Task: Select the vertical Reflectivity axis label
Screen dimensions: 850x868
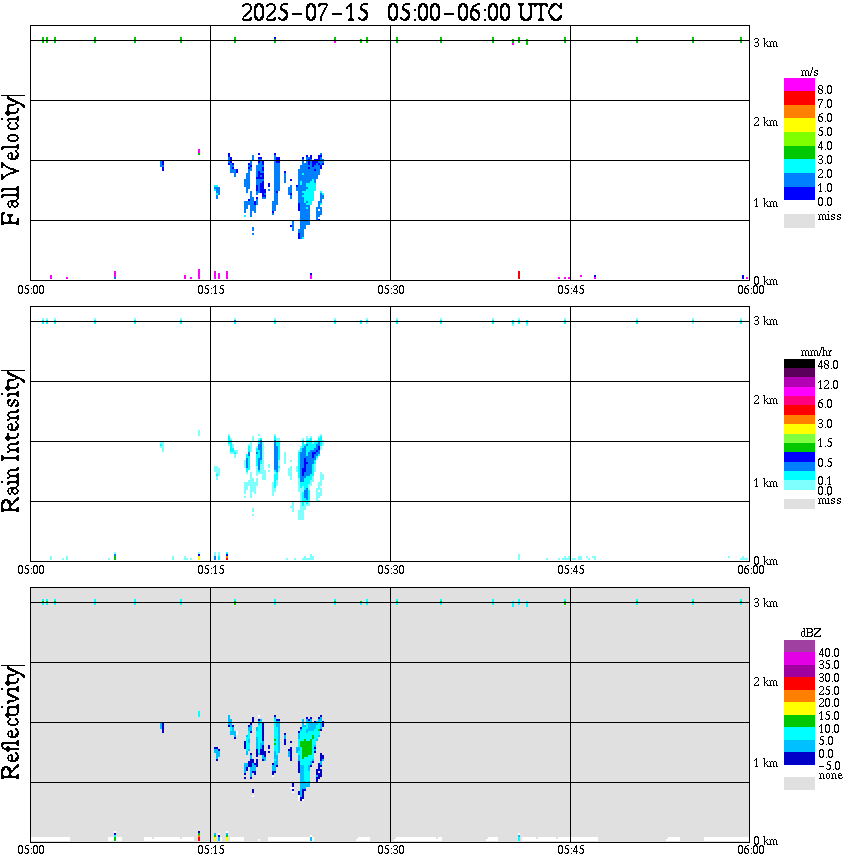Action: (x=12, y=722)
